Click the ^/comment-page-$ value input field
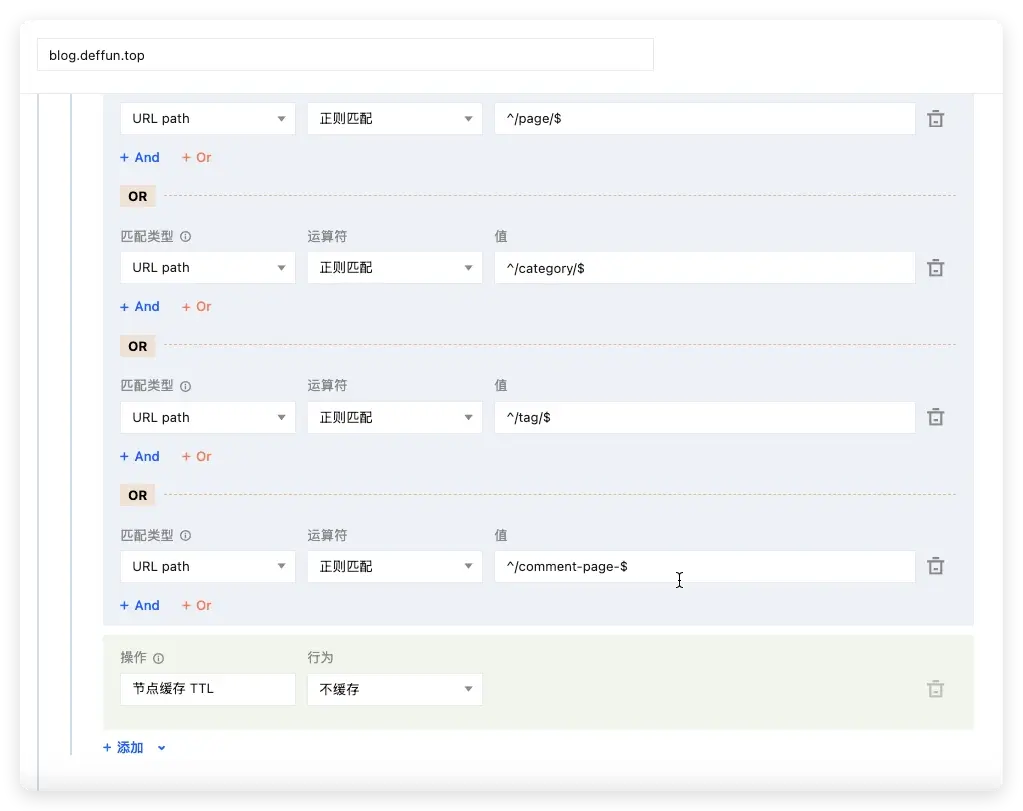The height and width of the screenshot is (811, 1023). click(x=704, y=566)
